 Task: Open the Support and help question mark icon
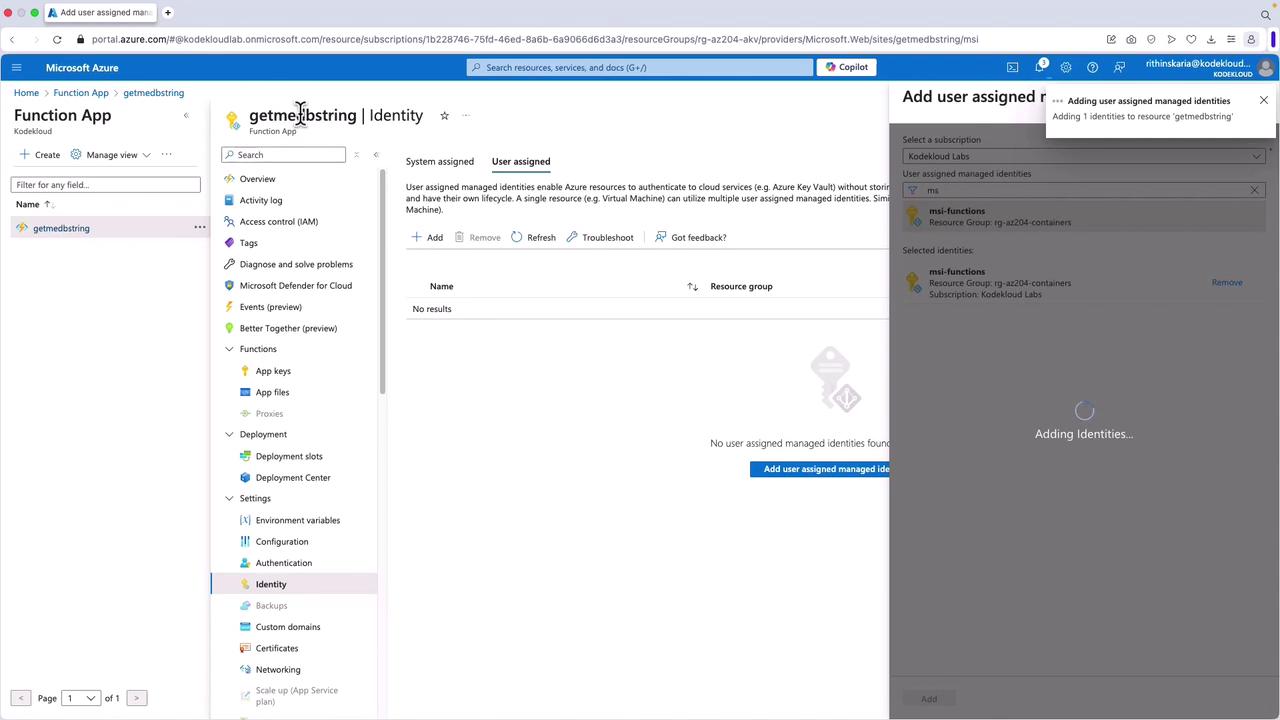[1092, 67]
